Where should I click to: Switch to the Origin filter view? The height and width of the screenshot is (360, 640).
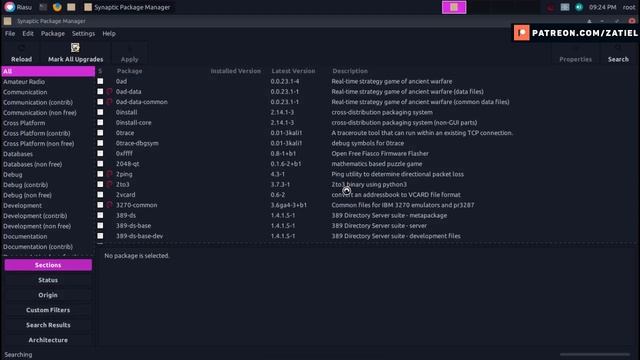[48, 295]
